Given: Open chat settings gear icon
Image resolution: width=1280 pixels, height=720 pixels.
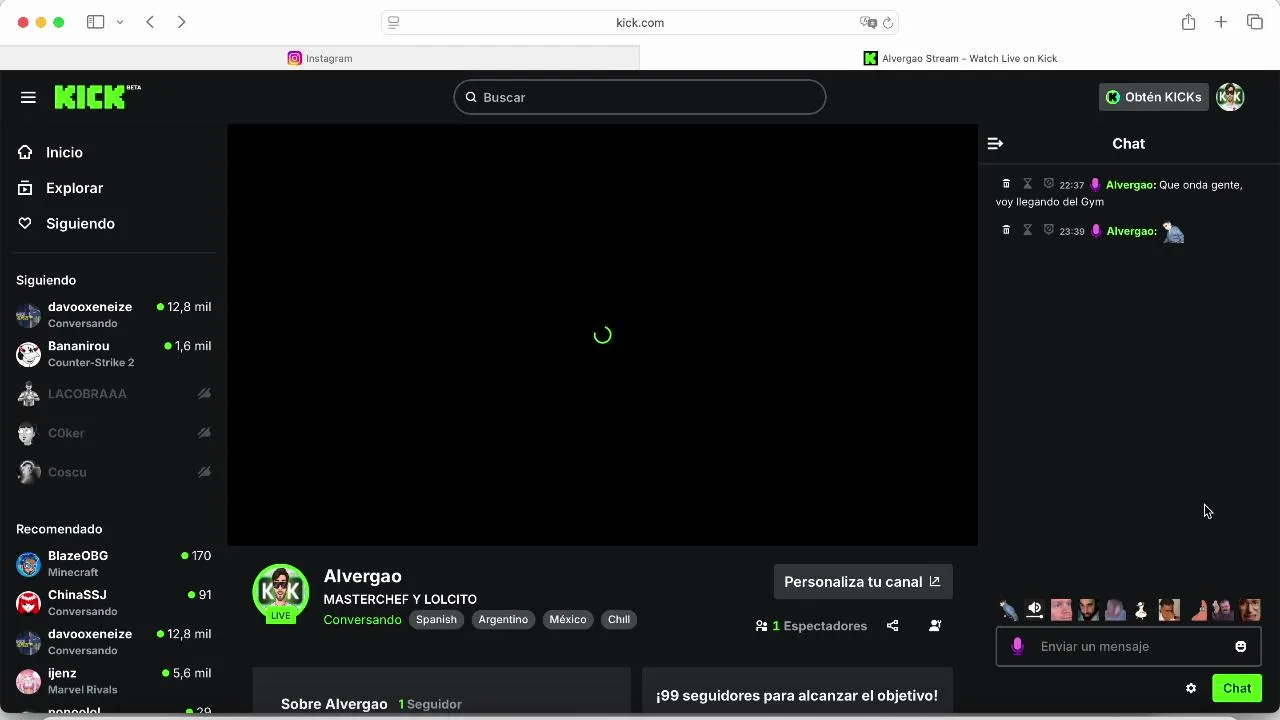Looking at the screenshot, I should 1191,688.
